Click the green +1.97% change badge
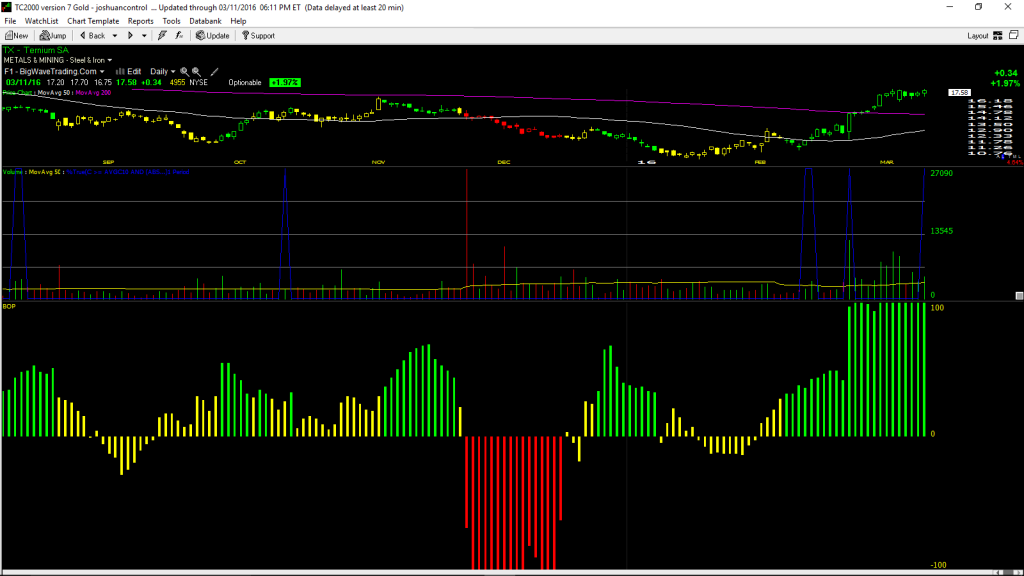Viewport: 1024px width, 576px height. 285,83
